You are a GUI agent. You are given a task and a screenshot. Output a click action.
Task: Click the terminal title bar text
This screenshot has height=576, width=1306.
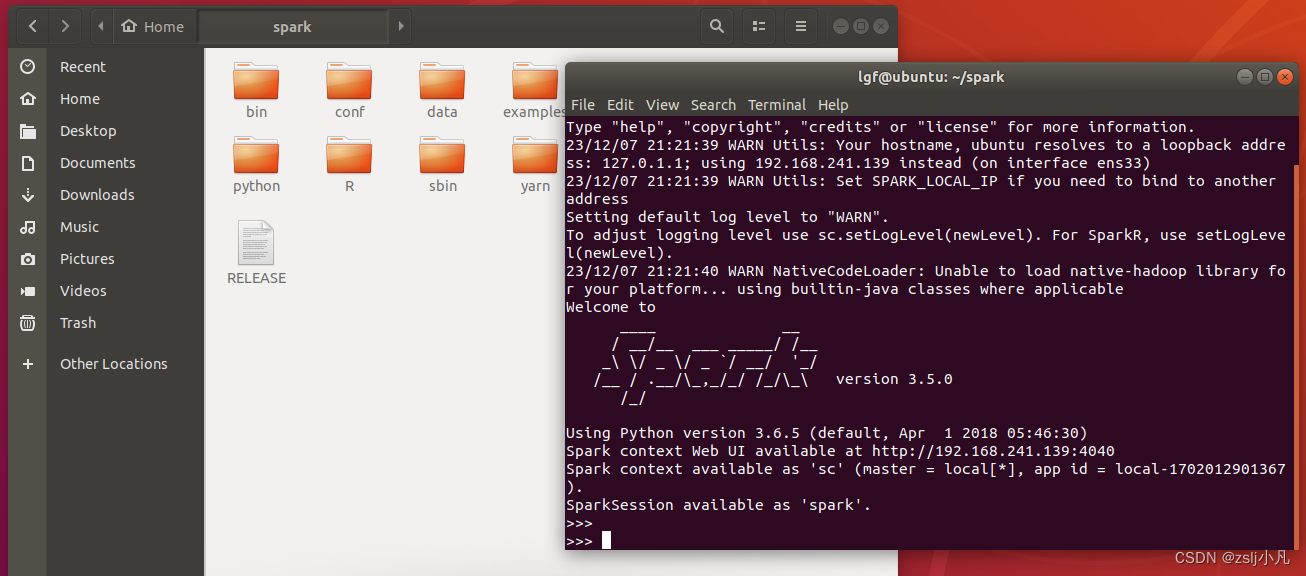[931, 77]
